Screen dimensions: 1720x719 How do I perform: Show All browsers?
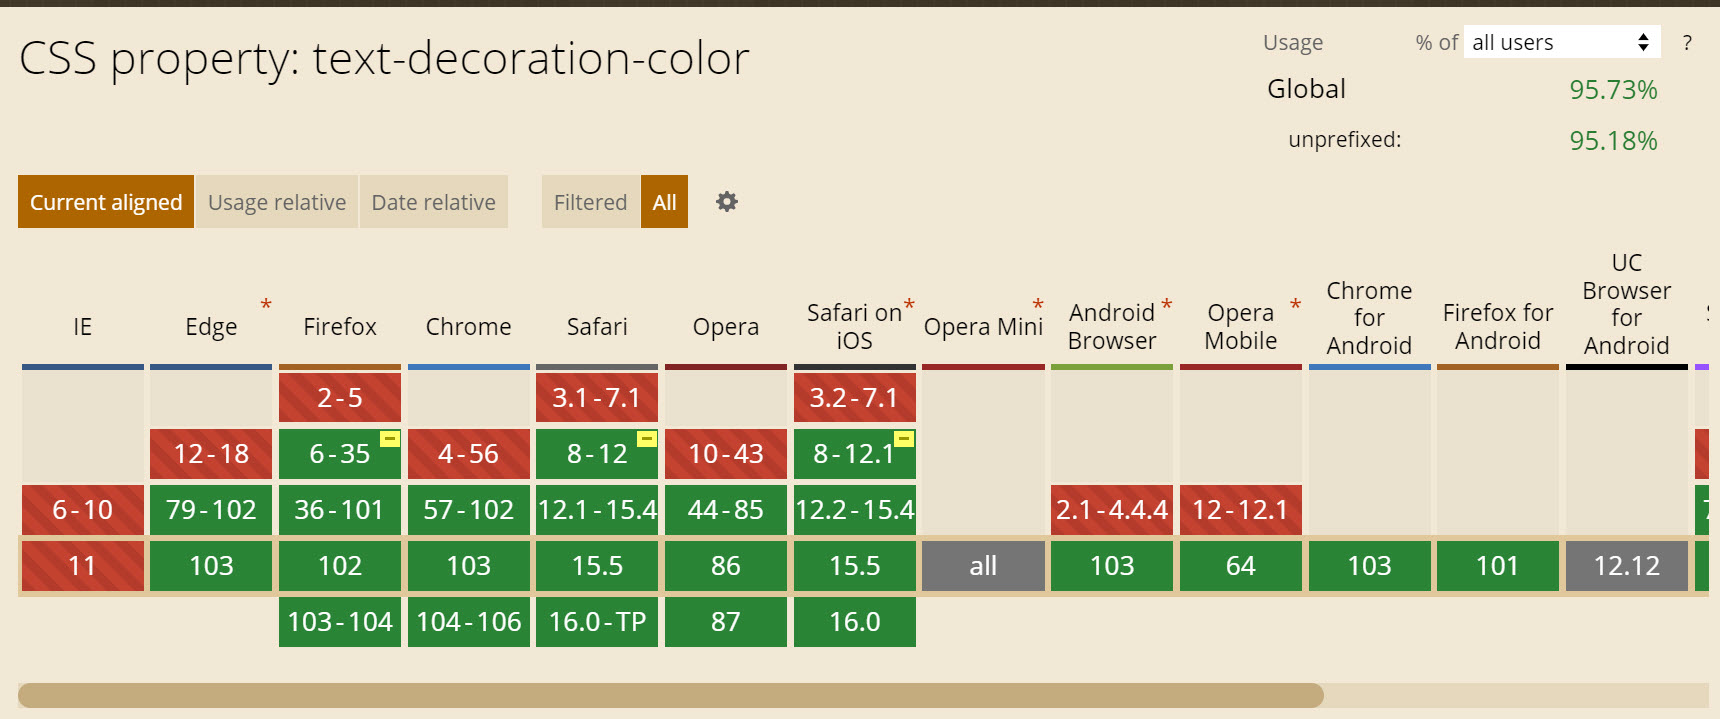pyautogui.click(x=665, y=202)
